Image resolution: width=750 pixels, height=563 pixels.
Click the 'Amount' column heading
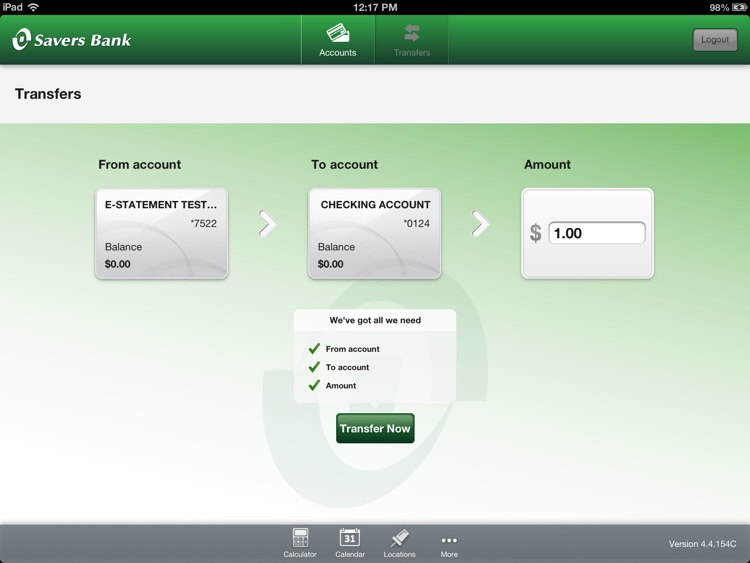click(547, 165)
